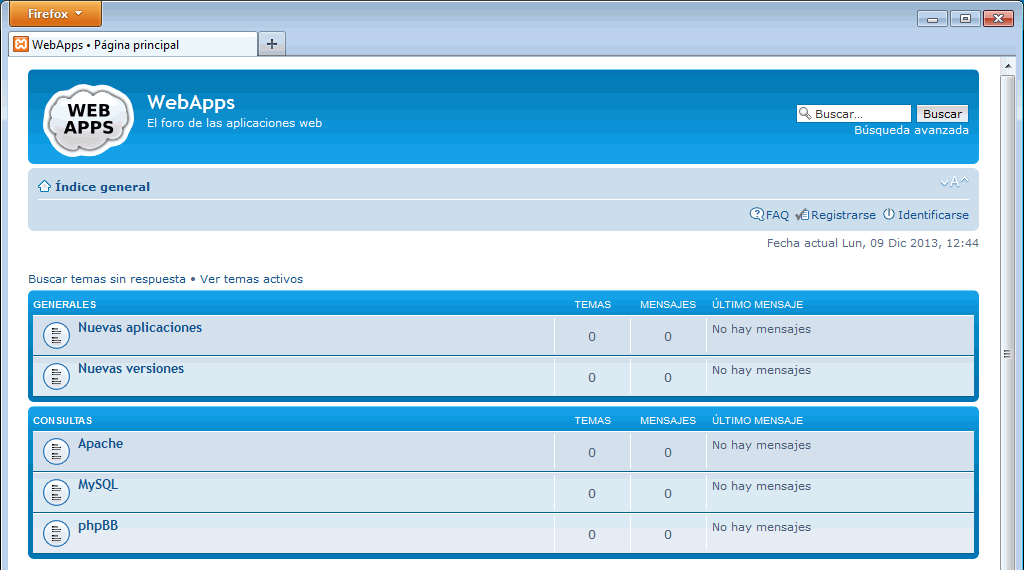Click the home icon beside Índice general
This screenshot has width=1024, height=570.
tap(44, 187)
